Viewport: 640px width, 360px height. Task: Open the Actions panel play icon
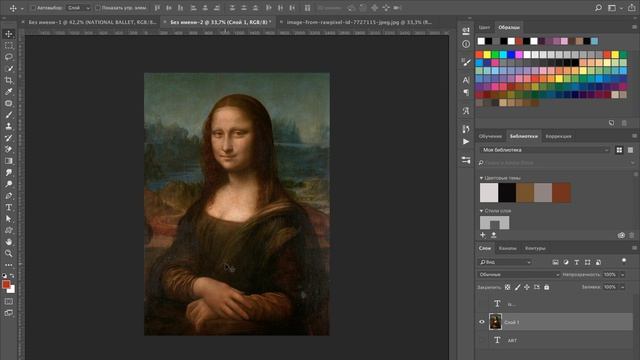(466, 142)
